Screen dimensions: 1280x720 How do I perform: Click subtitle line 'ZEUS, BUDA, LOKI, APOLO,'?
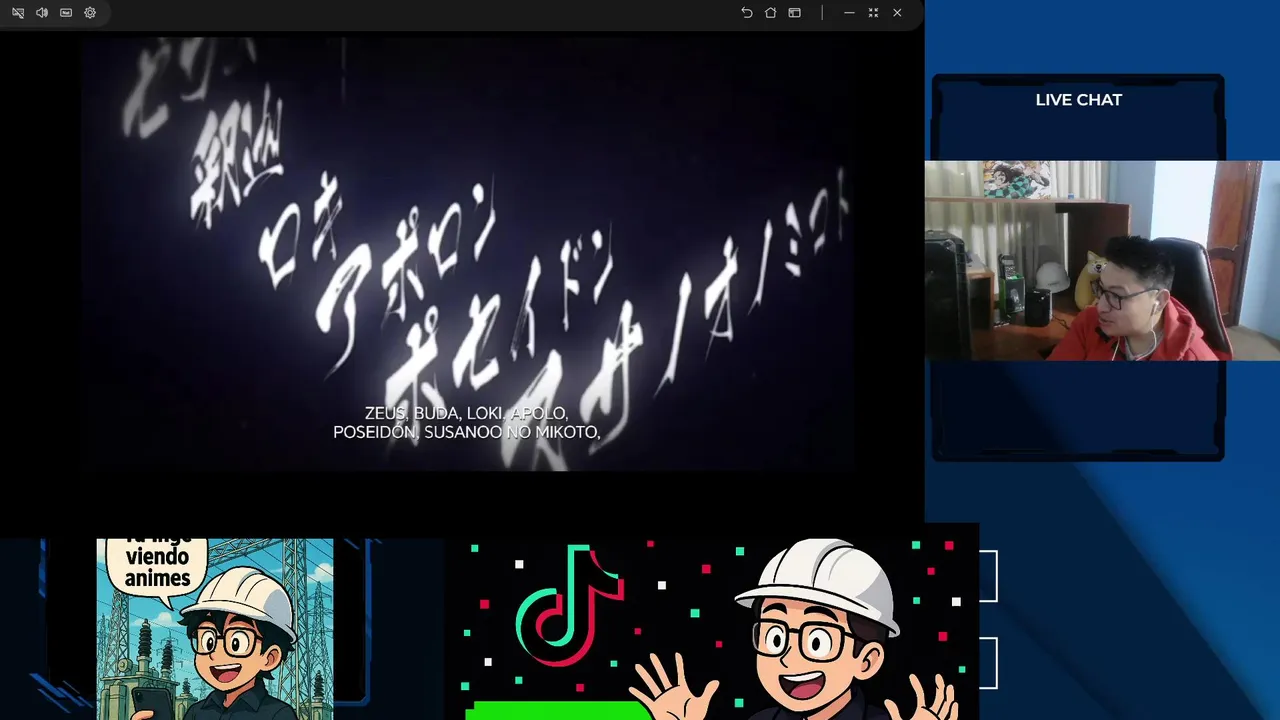click(466, 413)
